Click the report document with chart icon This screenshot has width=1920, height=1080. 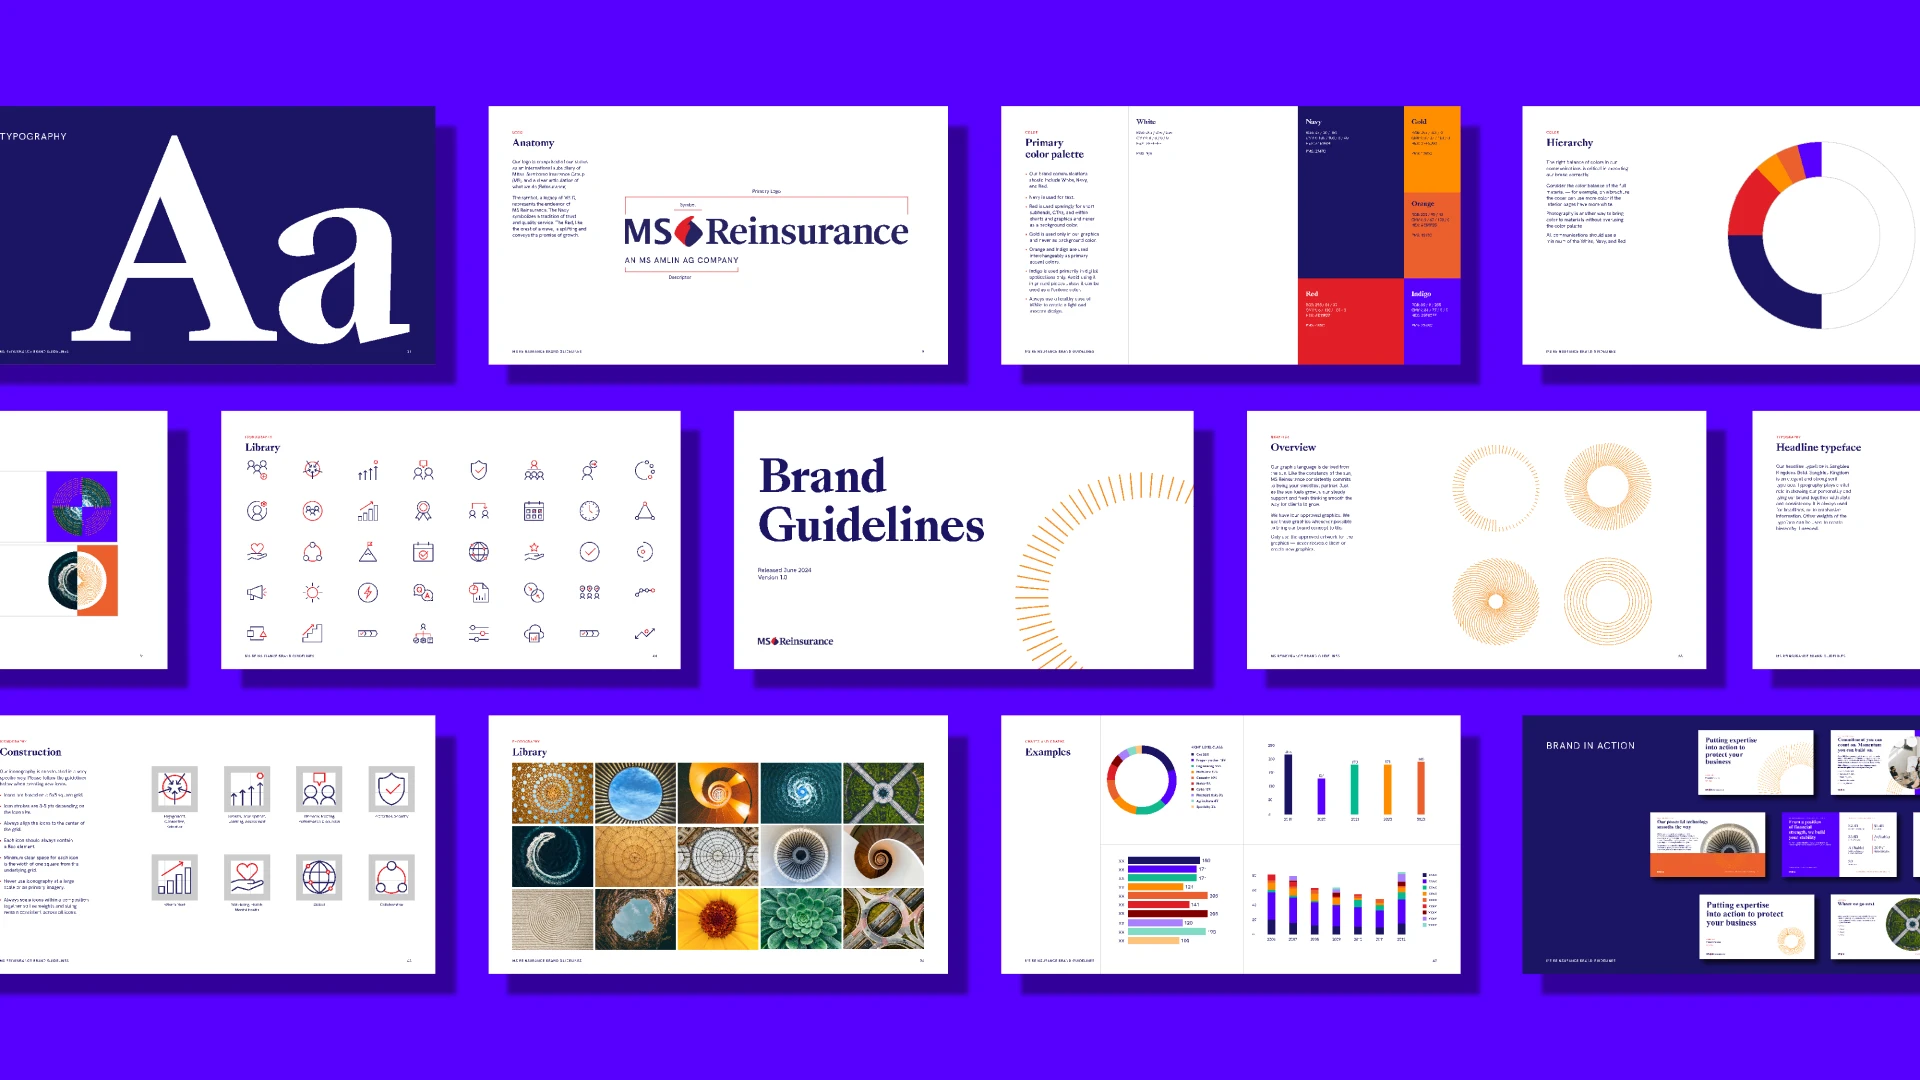tap(479, 593)
